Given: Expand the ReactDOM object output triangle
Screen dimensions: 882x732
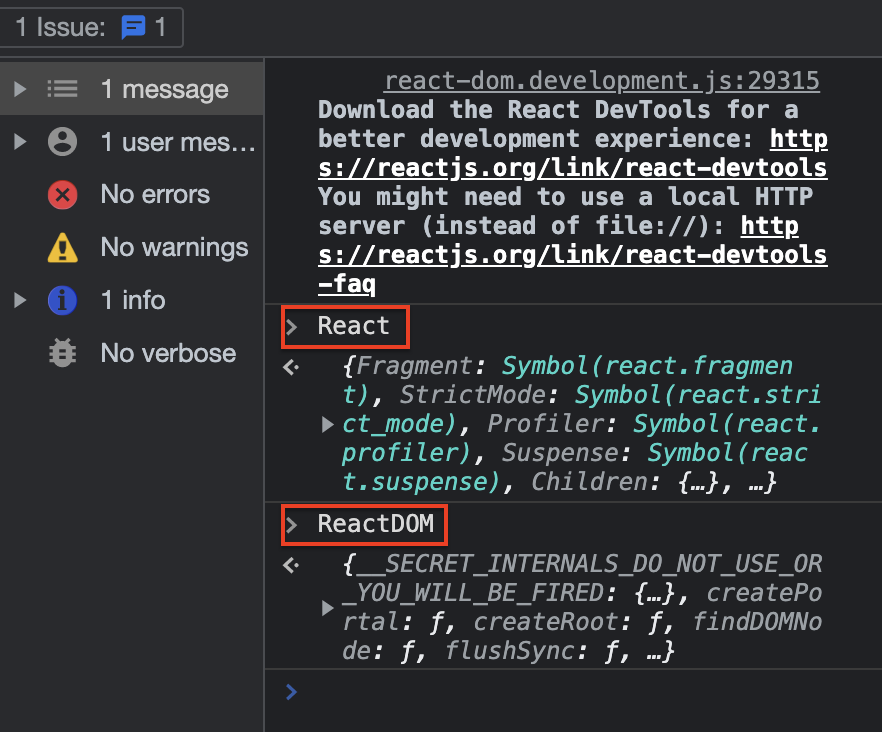Looking at the screenshot, I should (327, 608).
